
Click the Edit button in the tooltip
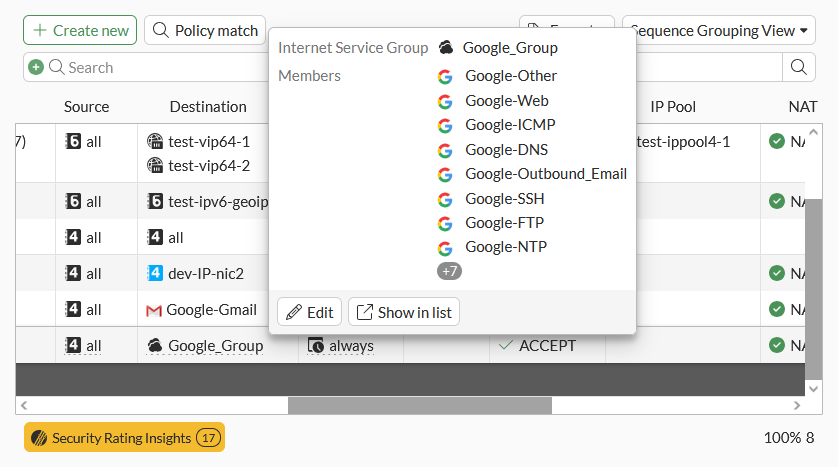pos(310,312)
